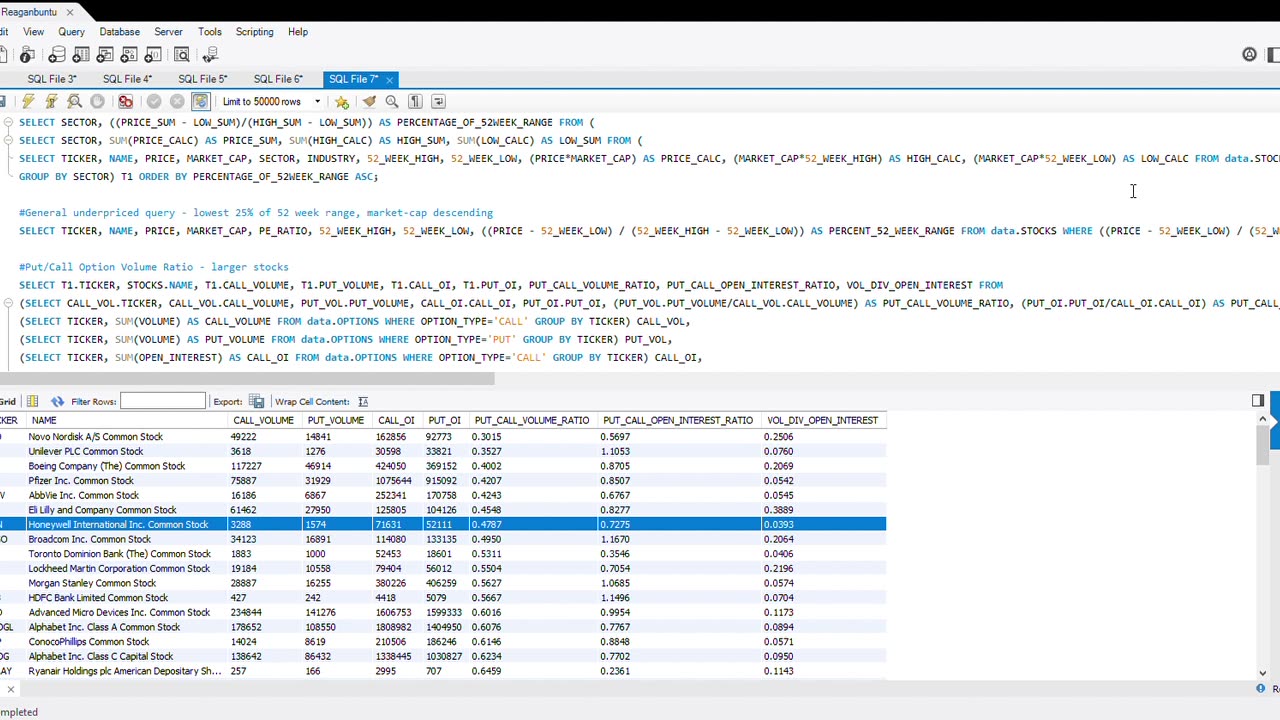
Task: Open the Scripting menu
Action: 254,32
